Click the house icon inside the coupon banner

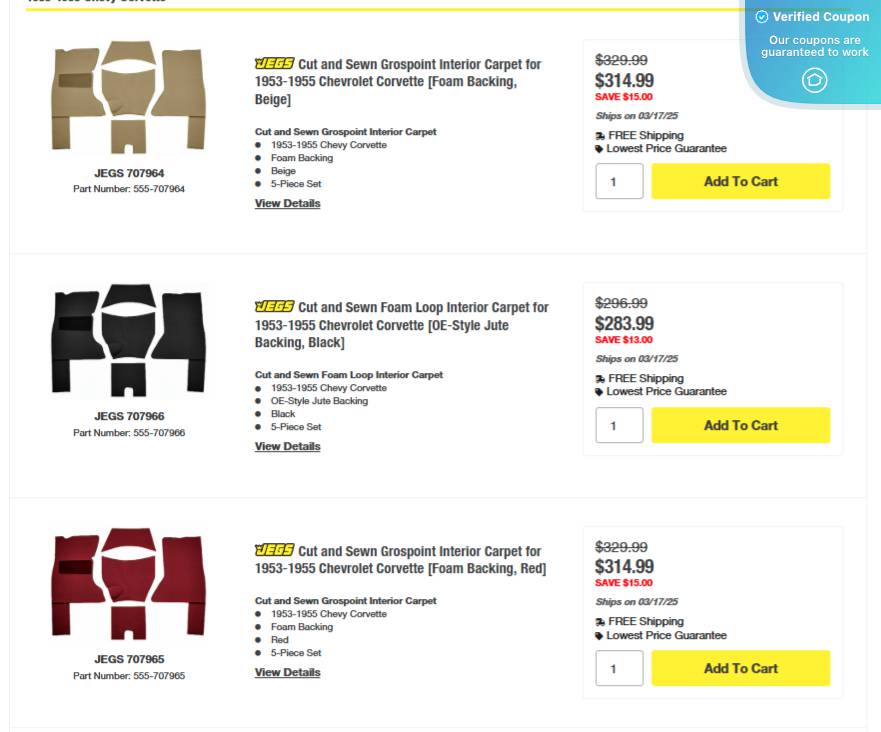[814, 79]
